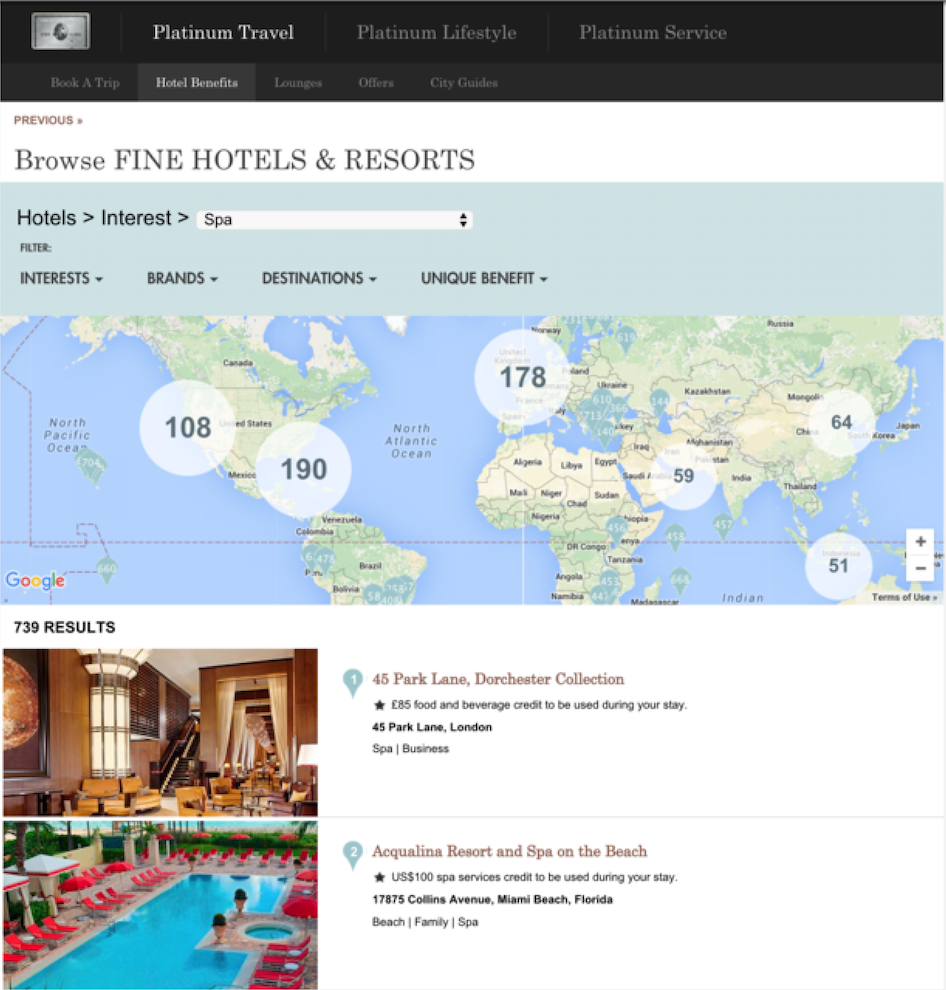Click the 'Beach | Family | Spa' tags
This screenshot has width=946, height=990.
[x=425, y=922]
